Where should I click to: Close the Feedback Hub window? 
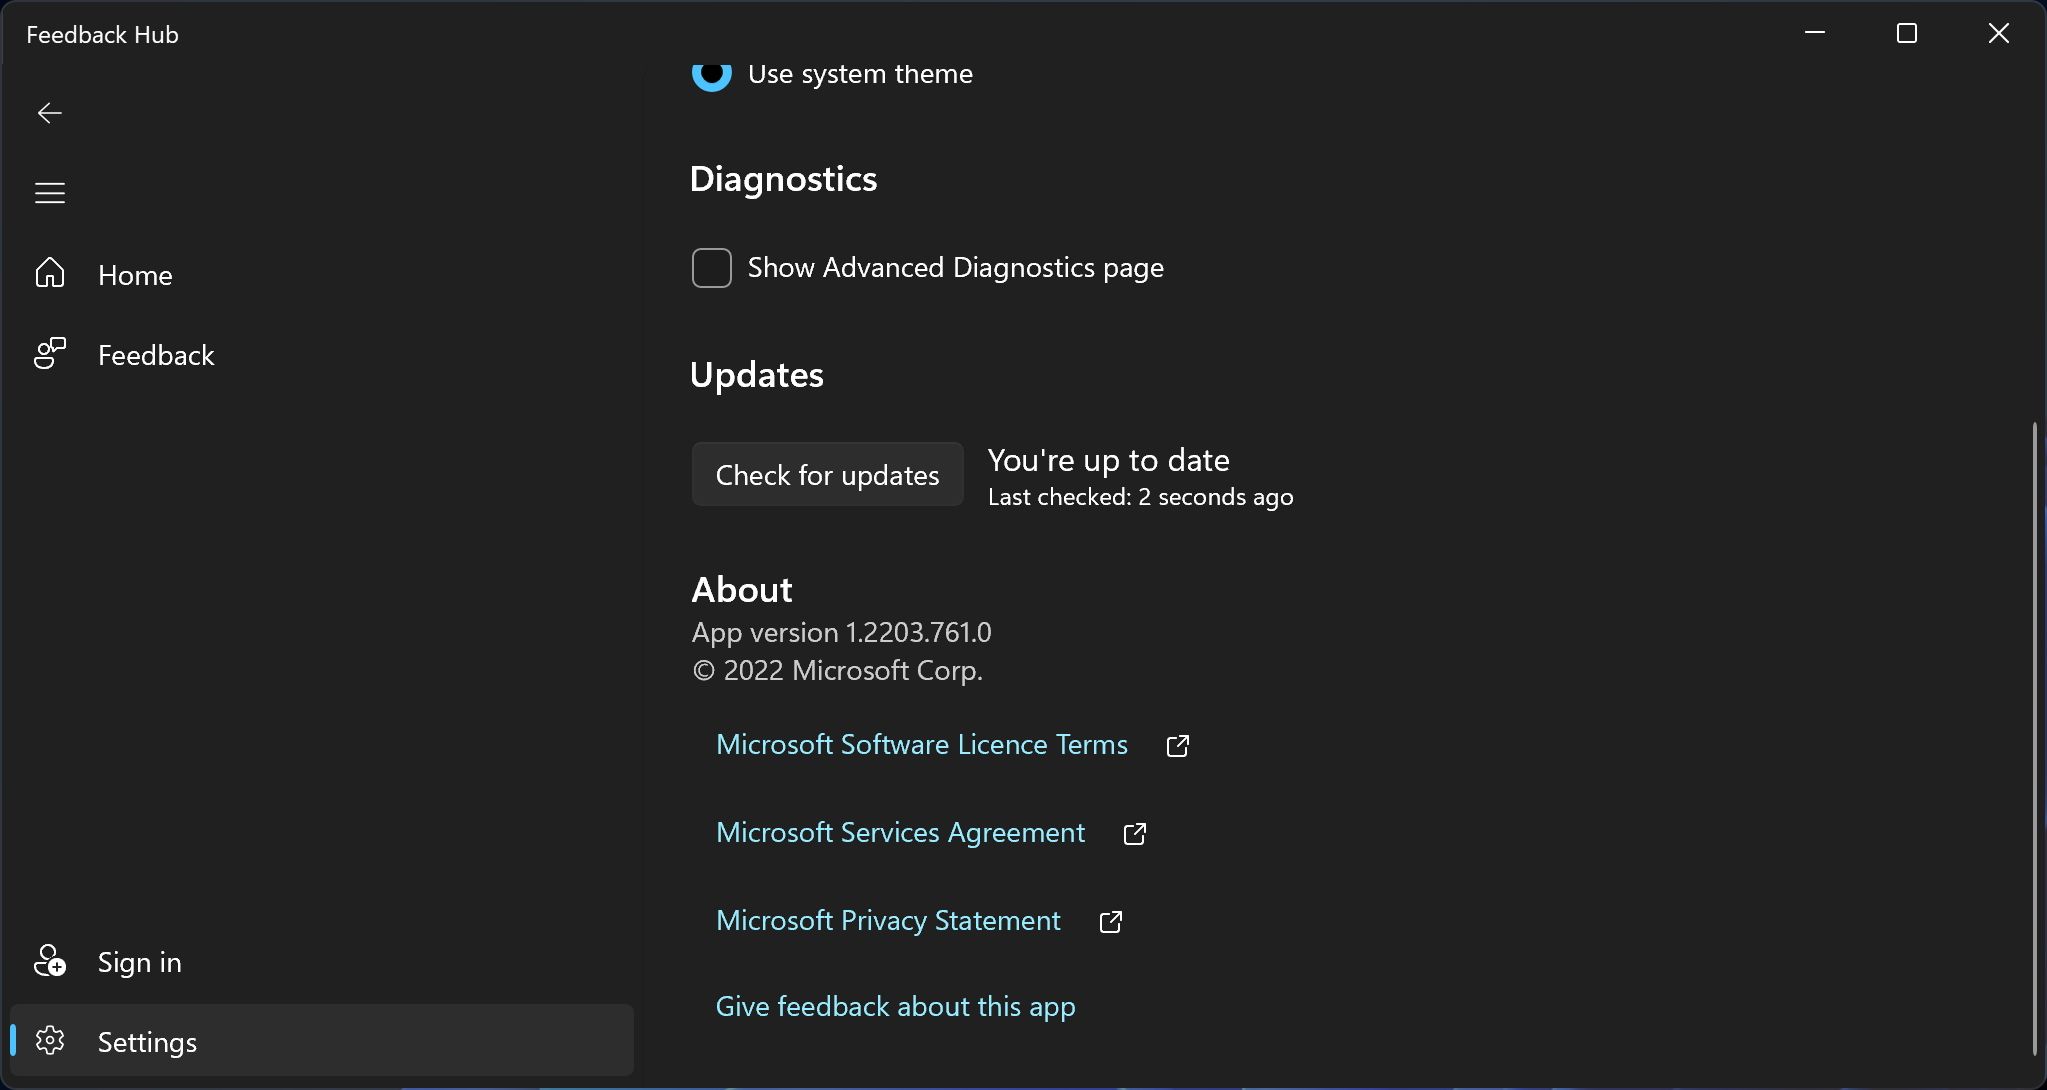click(x=1999, y=33)
